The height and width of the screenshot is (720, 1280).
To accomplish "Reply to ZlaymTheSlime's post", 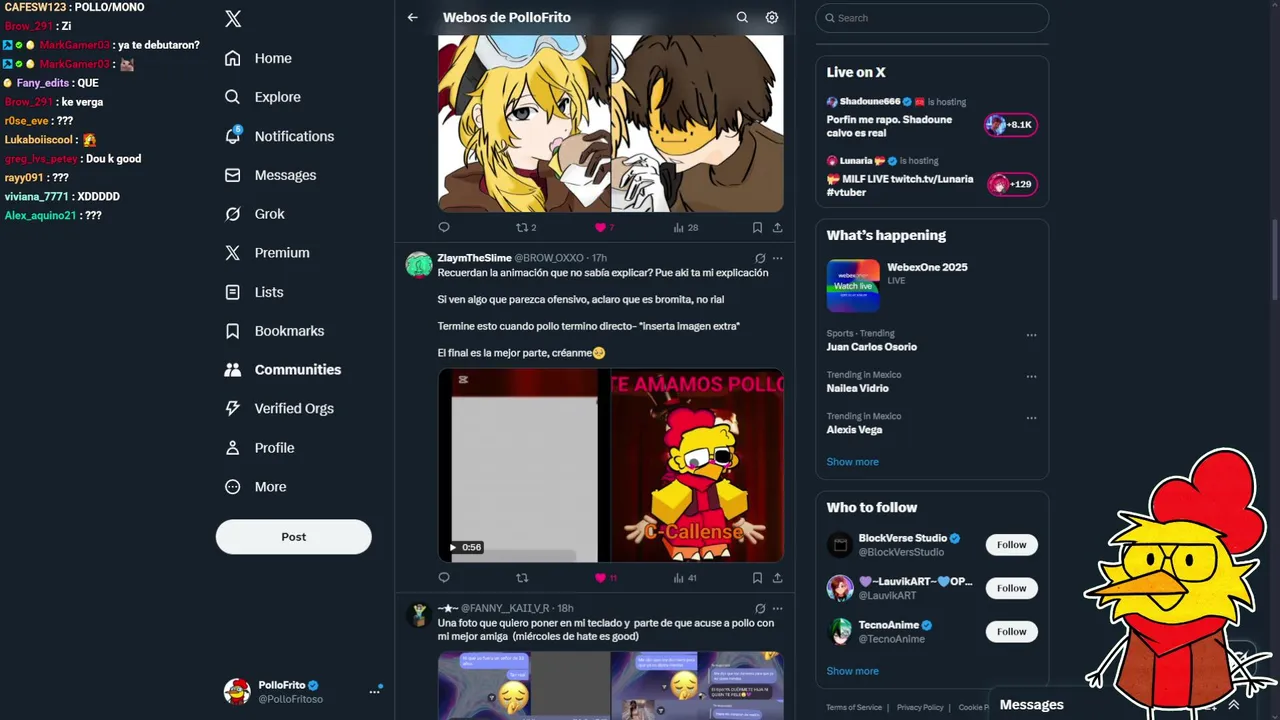I will click(x=444, y=578).
